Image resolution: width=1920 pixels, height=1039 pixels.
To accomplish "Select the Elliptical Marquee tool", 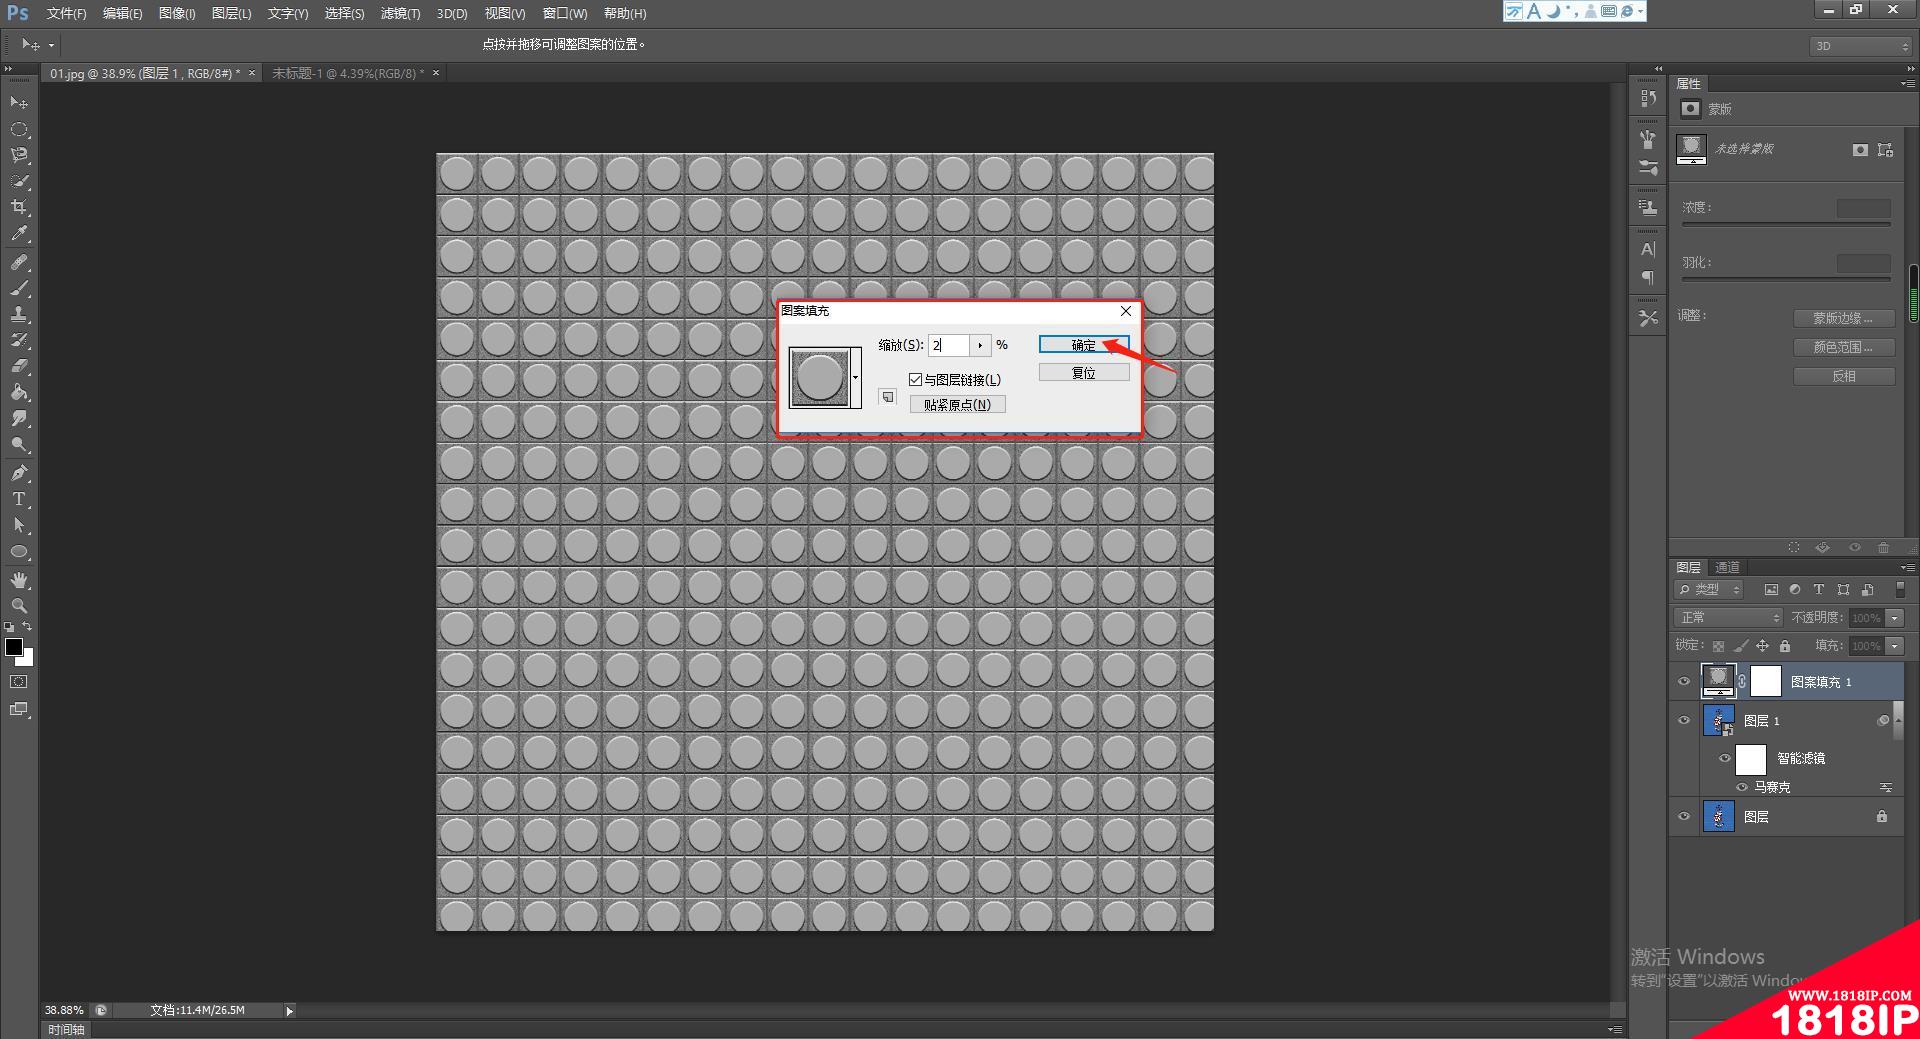I will (19, 129).
